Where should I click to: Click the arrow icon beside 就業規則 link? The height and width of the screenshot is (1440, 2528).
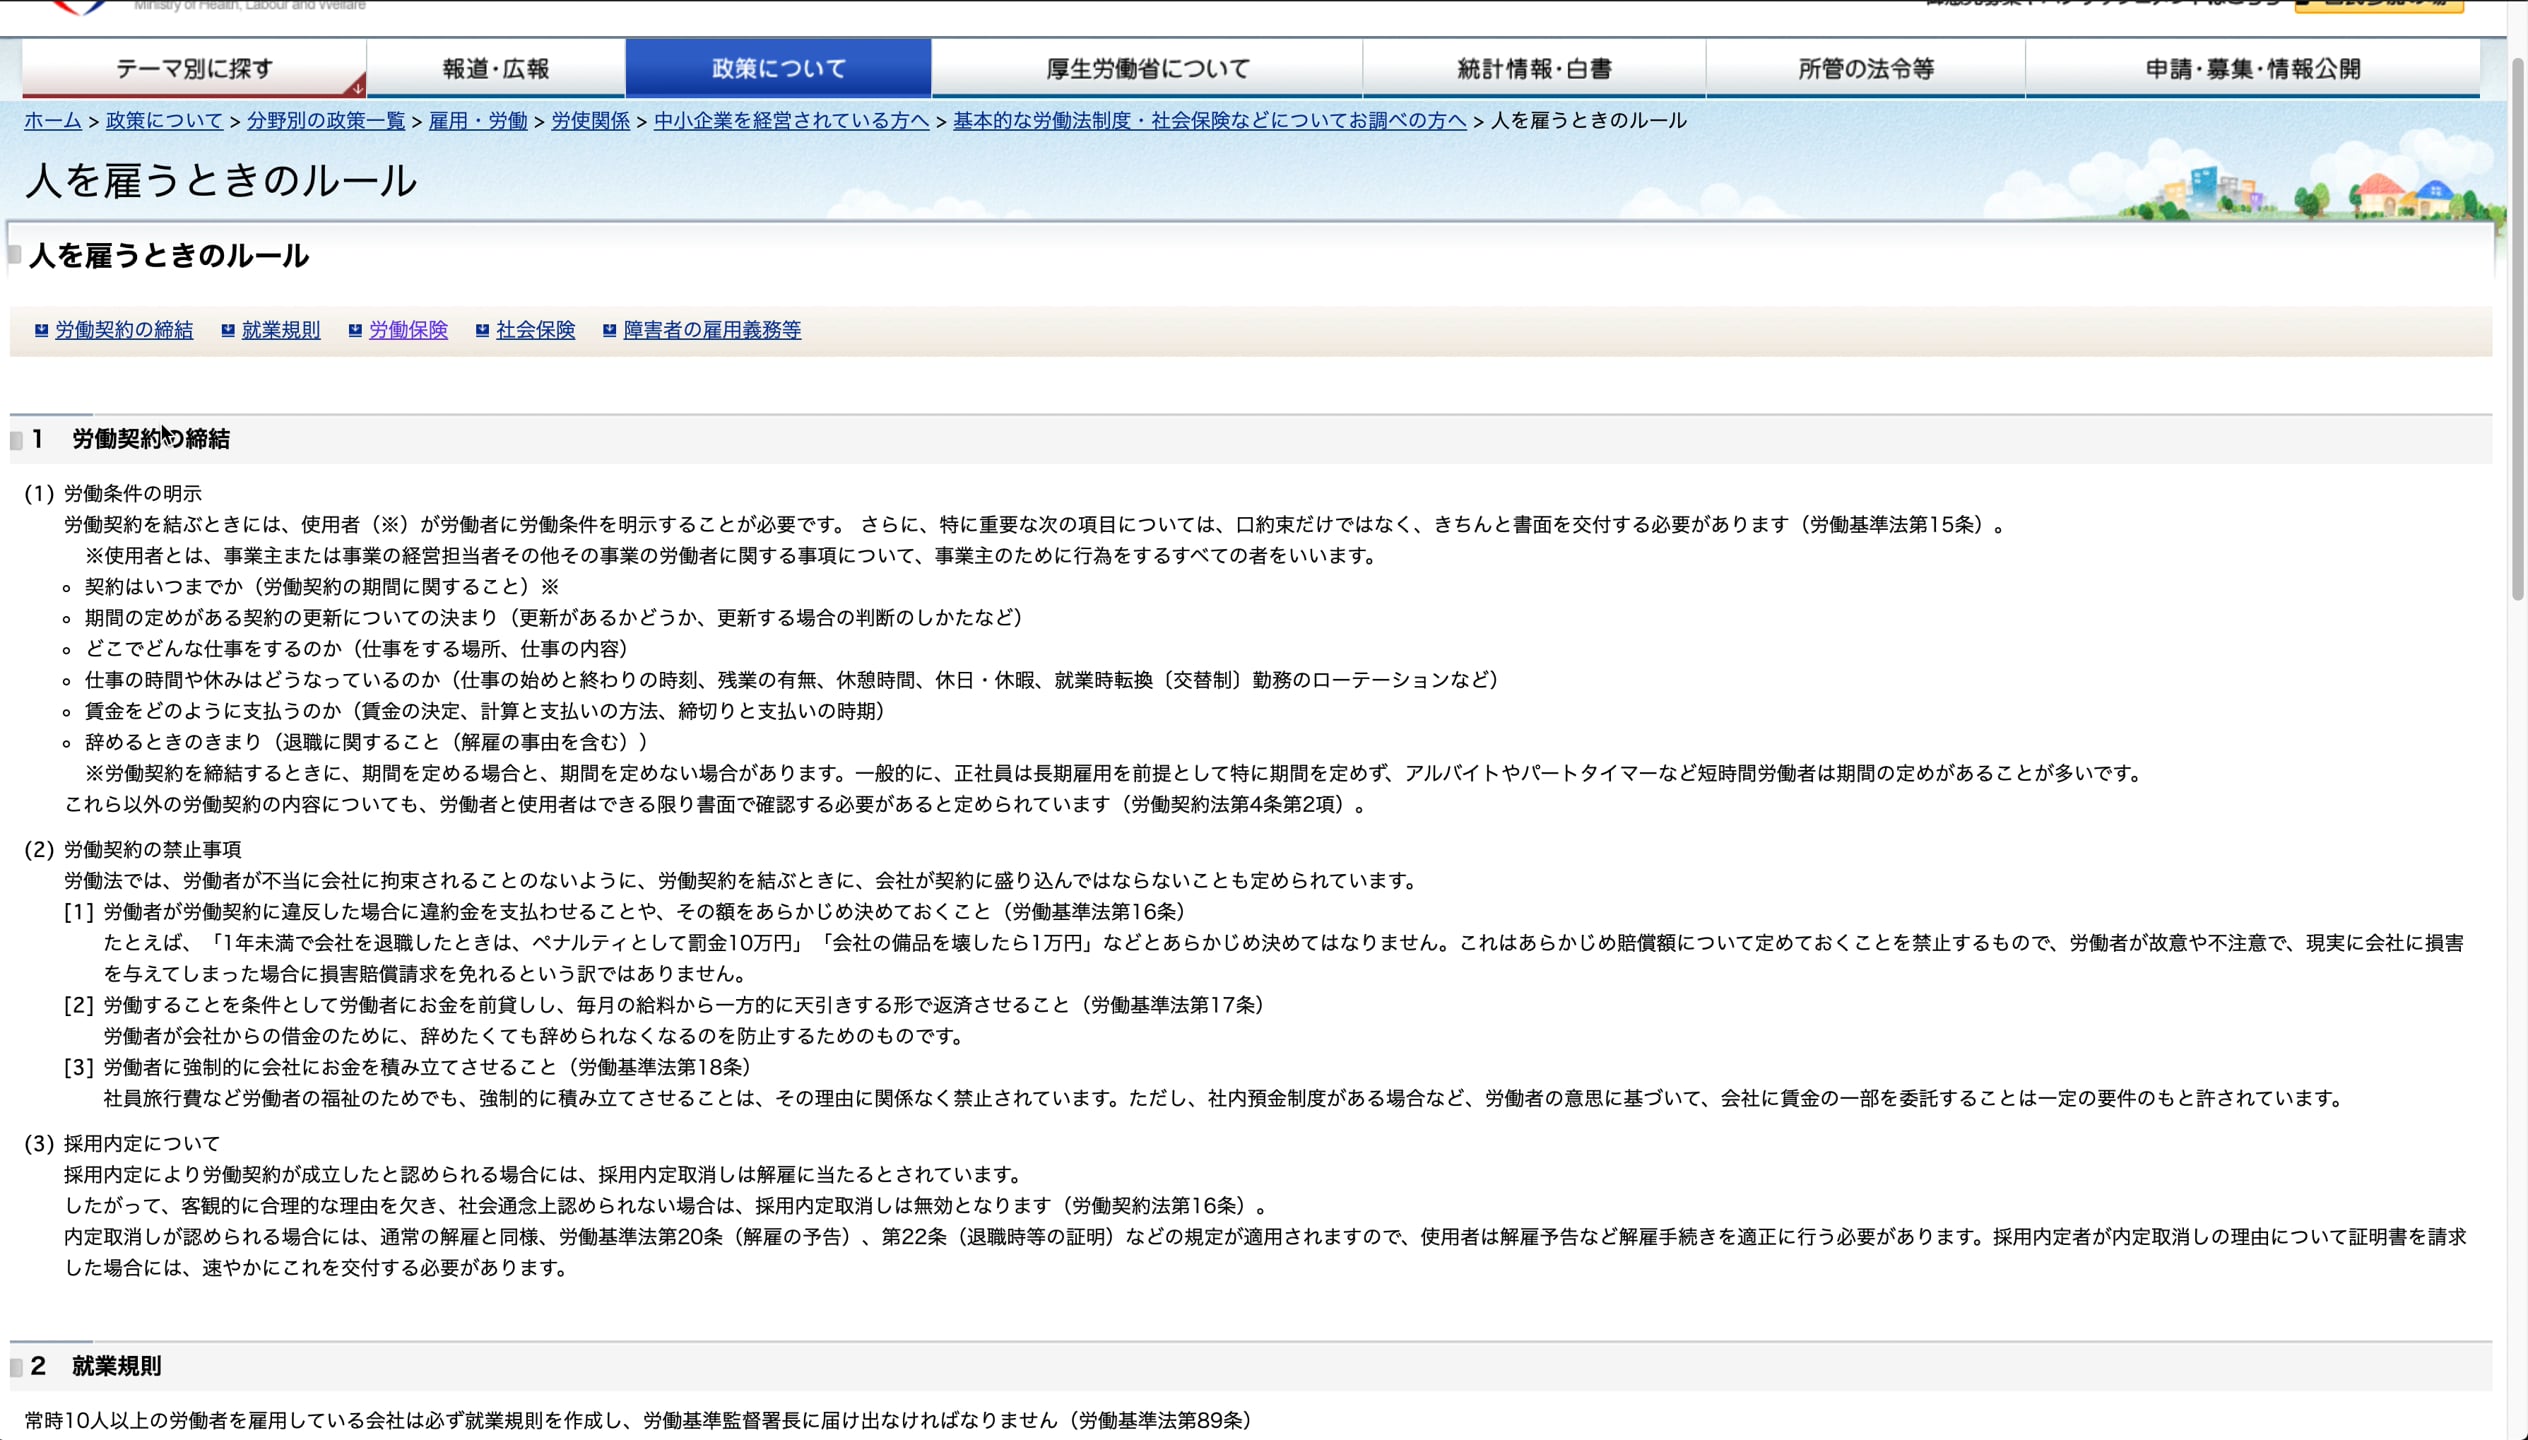(x=227, y=330)
